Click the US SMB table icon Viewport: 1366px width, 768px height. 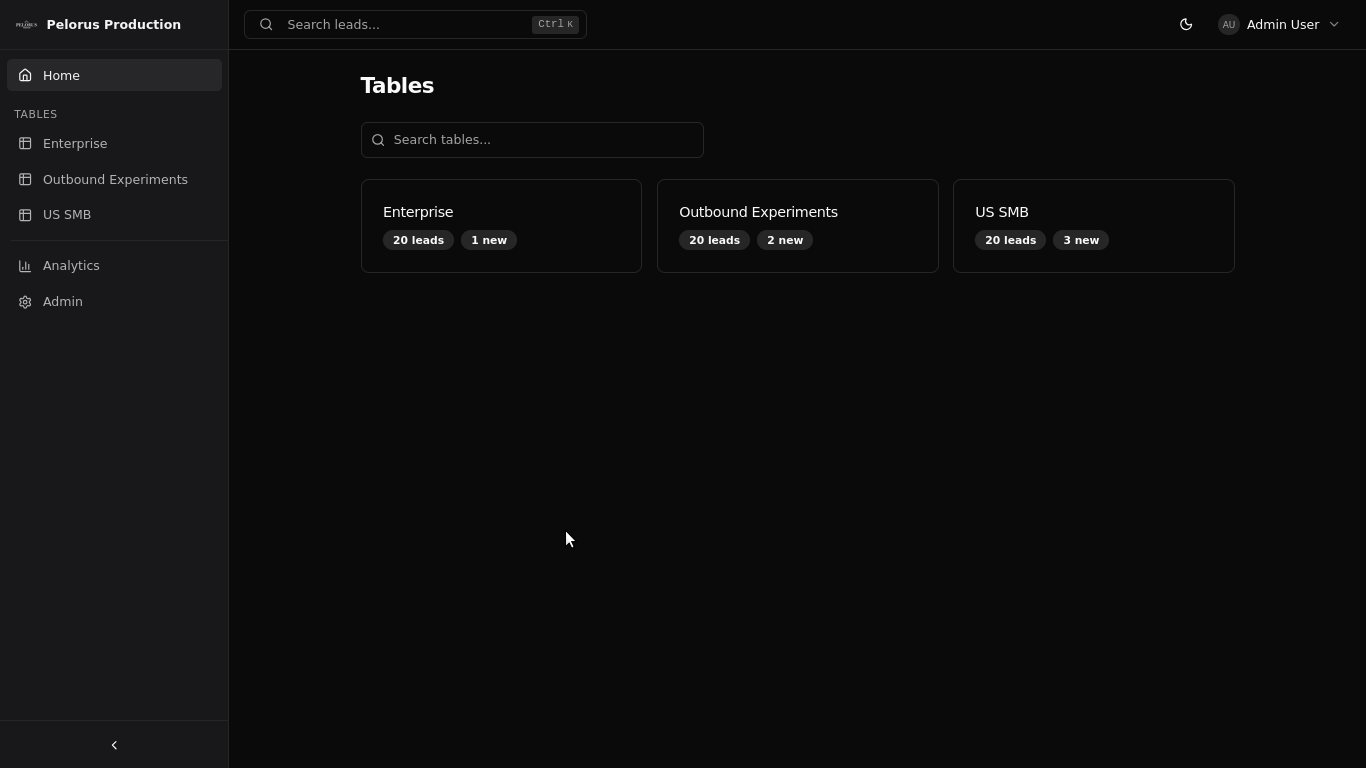pos(25,214)
